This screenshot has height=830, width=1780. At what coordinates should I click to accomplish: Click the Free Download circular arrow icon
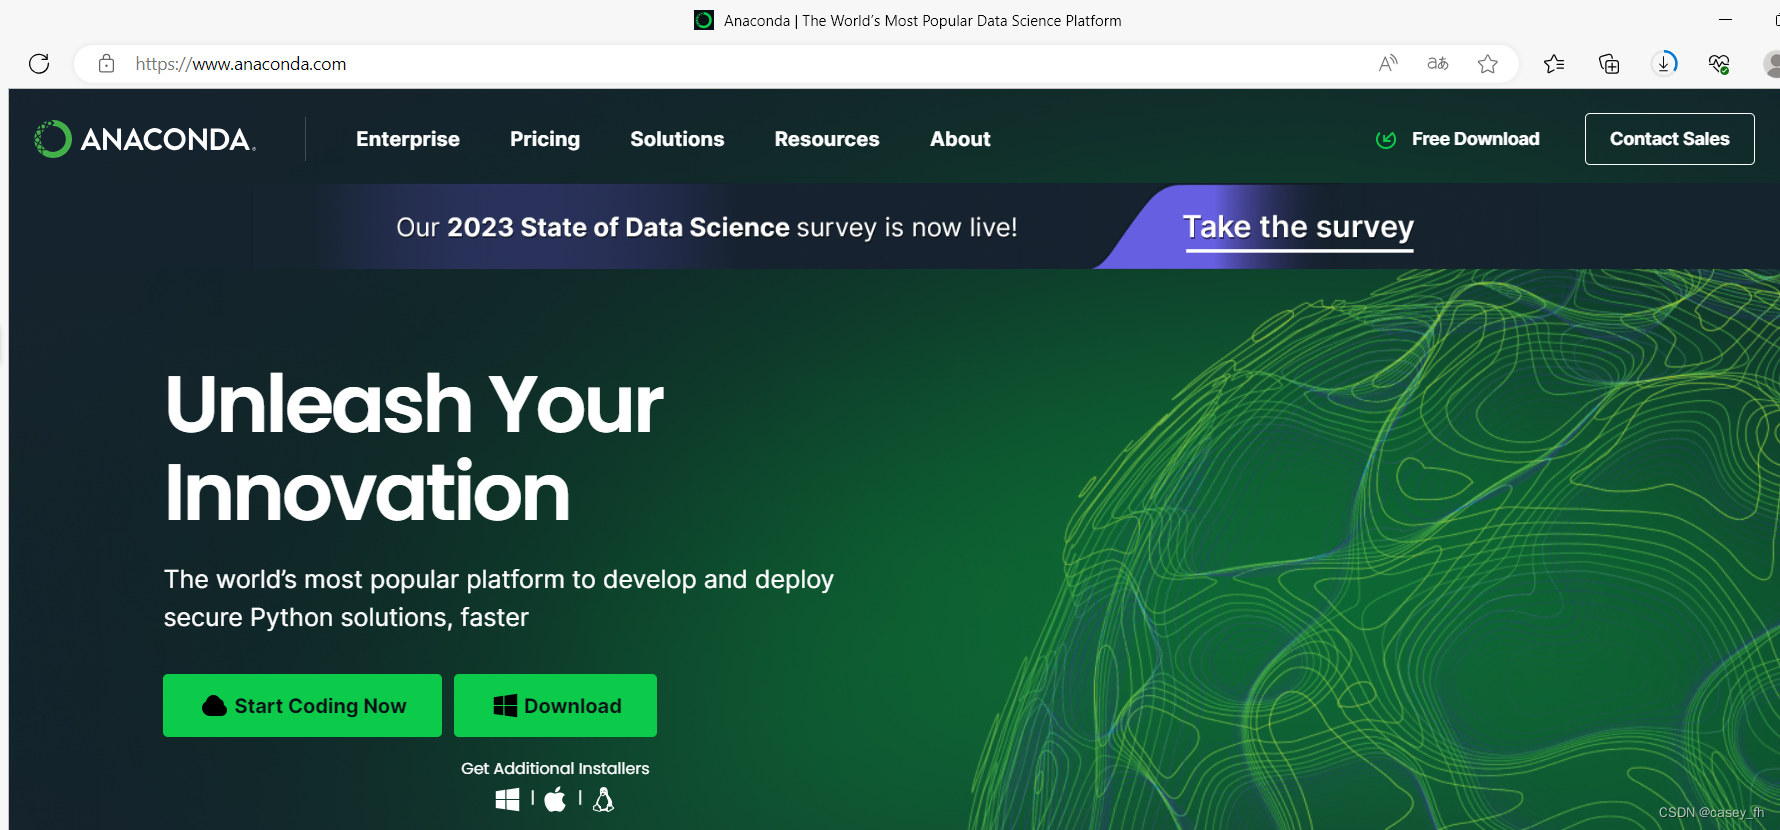(1386, 140)
